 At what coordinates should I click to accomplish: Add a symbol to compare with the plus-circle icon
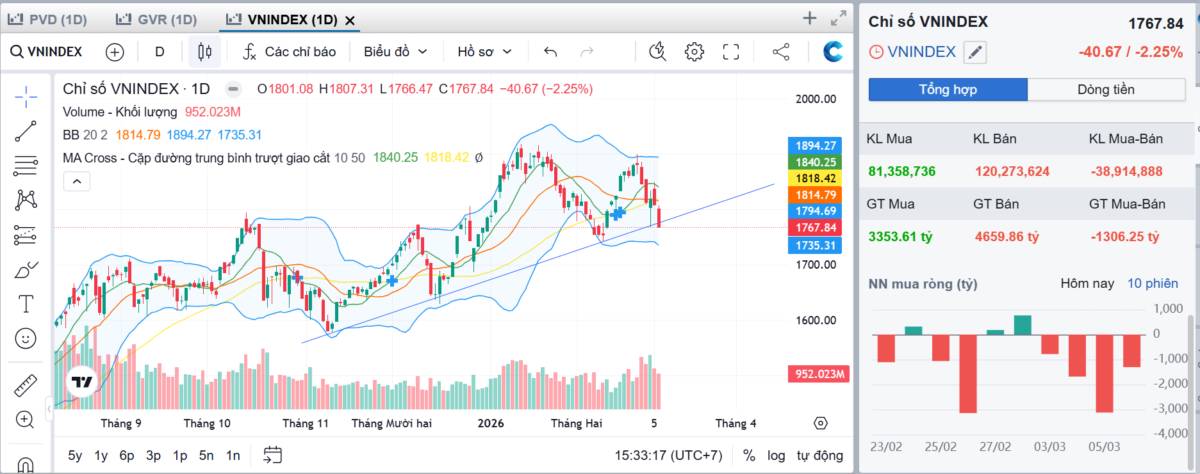coord(115,52)
